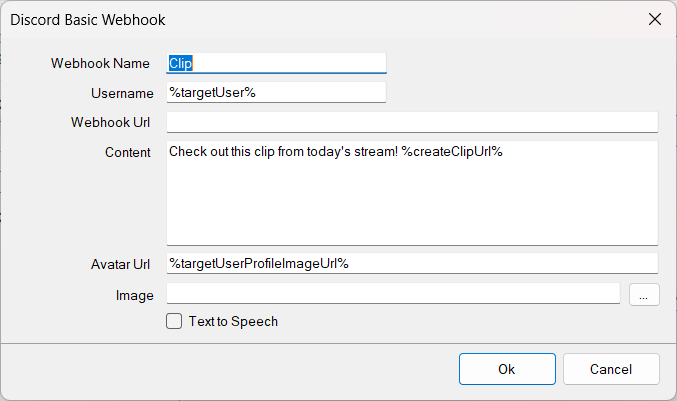Click the browse button next to Image
The width and height of the screenshot is (677, 401).
point(644,295)
